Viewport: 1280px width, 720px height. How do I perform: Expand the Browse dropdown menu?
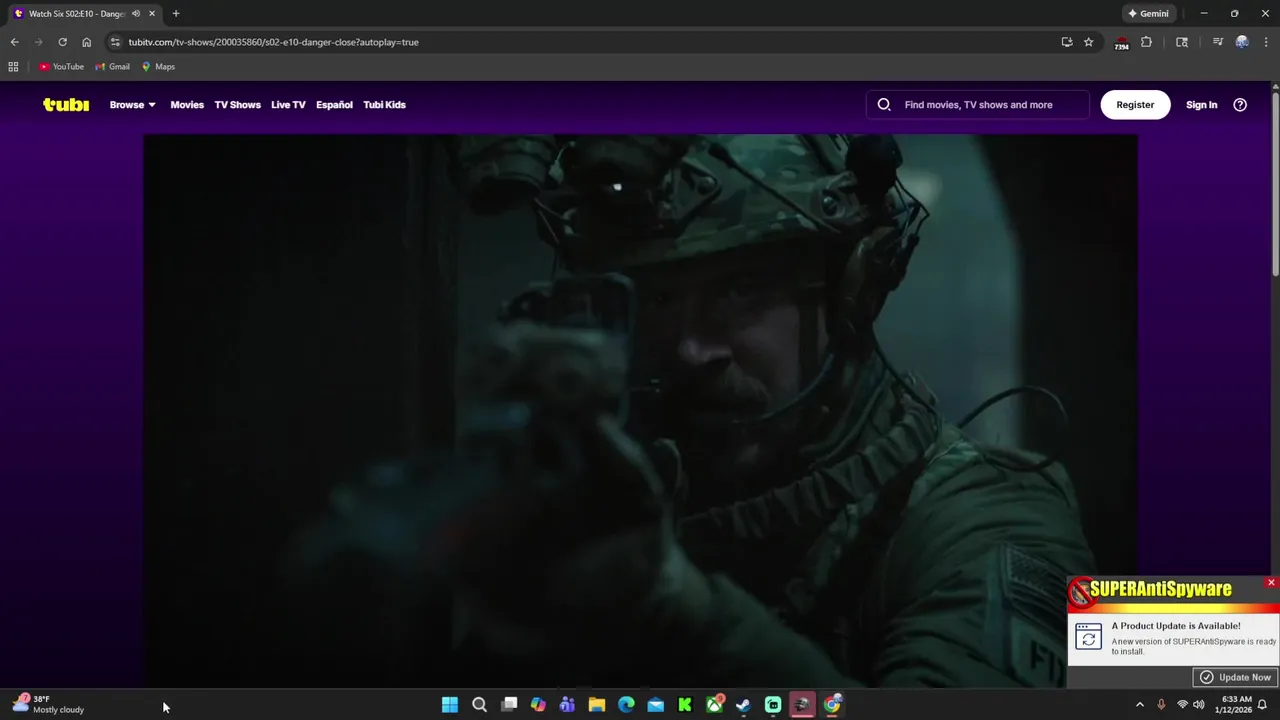click(x=133, y=105)
